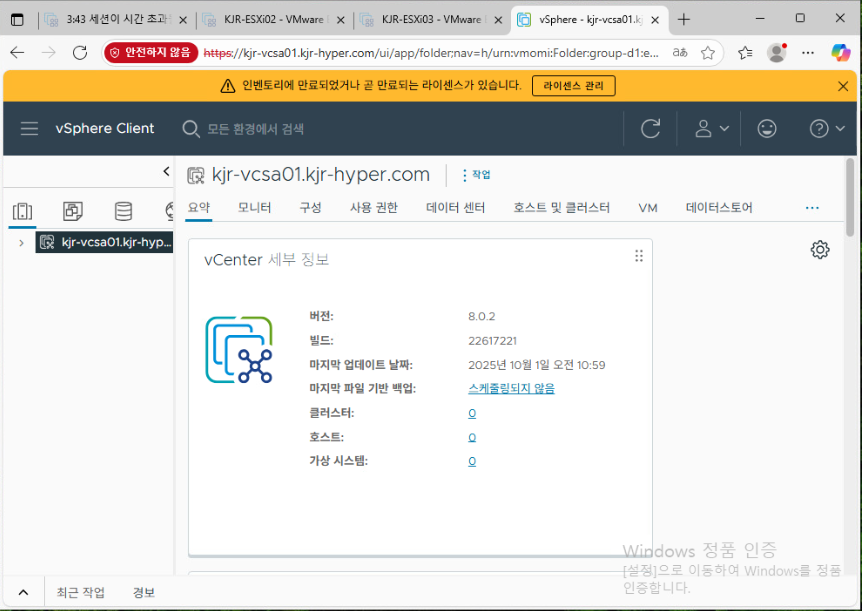862x611 pixels.
Task: Close the KJR-ESXi02 browser tab
Action: point(341,20)
